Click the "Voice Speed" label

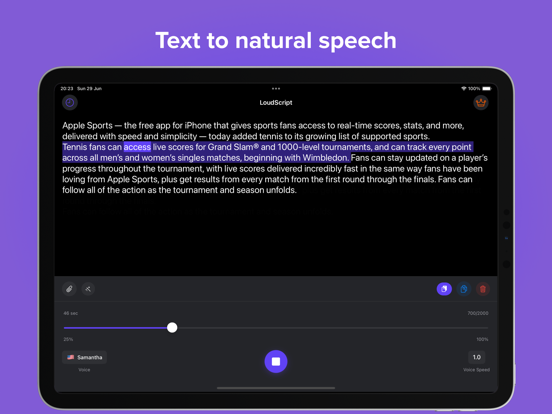[476, 370]
